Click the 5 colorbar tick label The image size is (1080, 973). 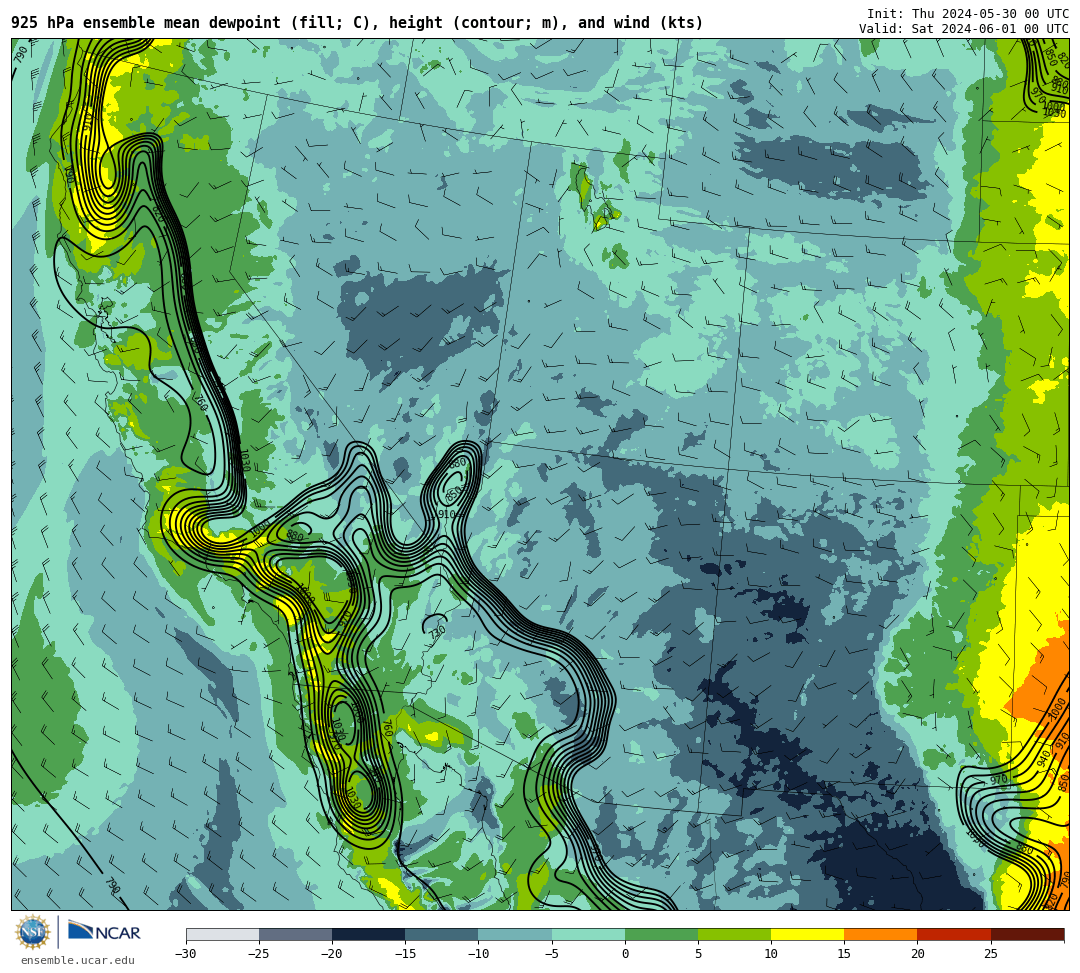tap(698, 954)
